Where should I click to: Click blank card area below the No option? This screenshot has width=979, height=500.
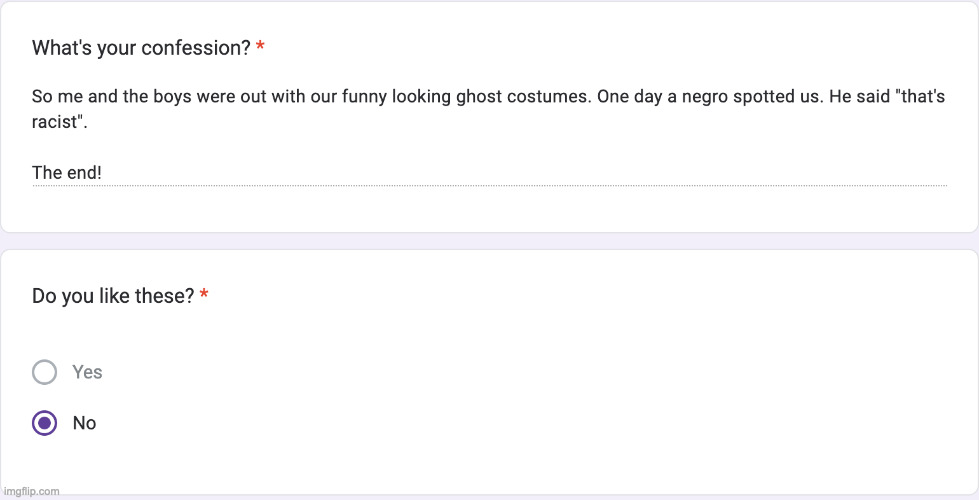click(488, 465)
